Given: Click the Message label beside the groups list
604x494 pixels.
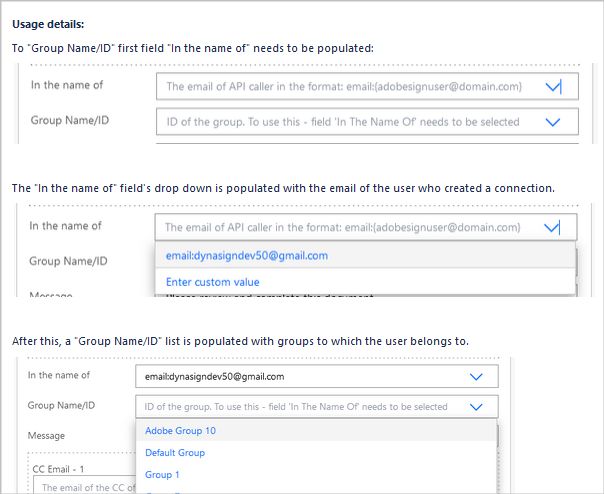Looking at the screenshot, I should click(46, 436).
